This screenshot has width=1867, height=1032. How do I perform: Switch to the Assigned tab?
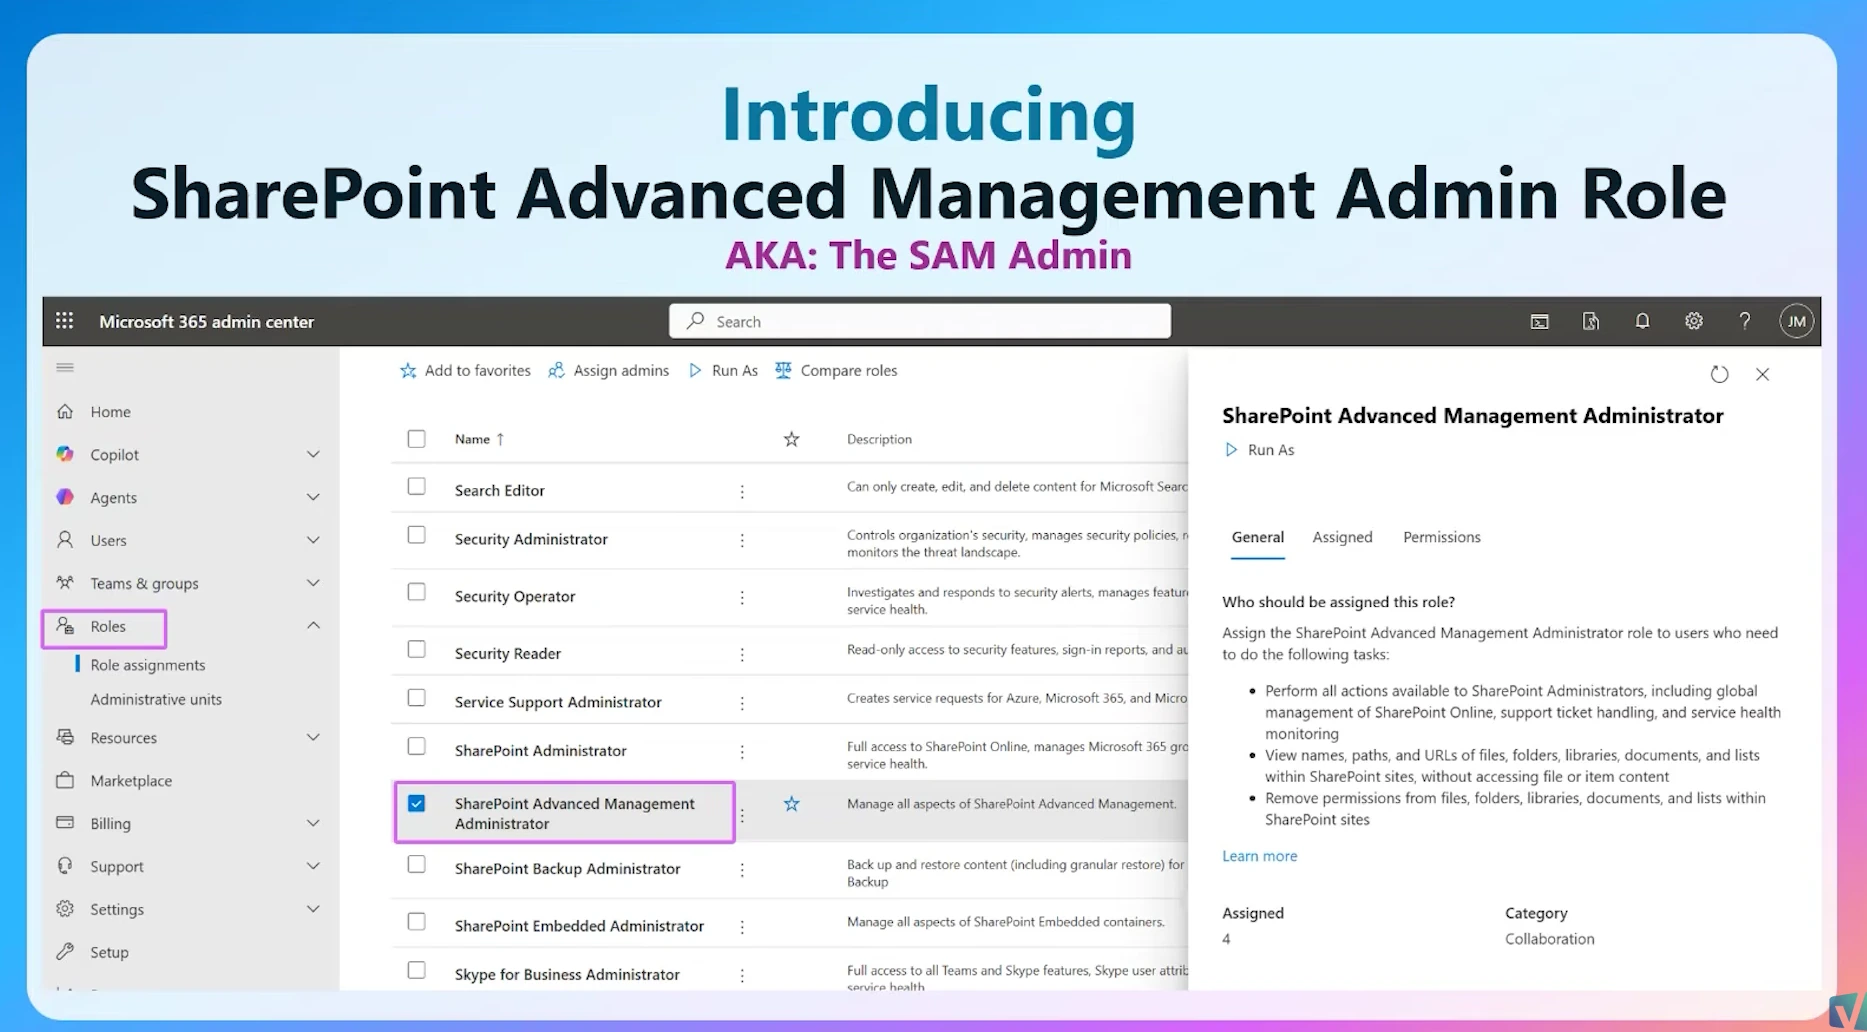coord(1342,537)
